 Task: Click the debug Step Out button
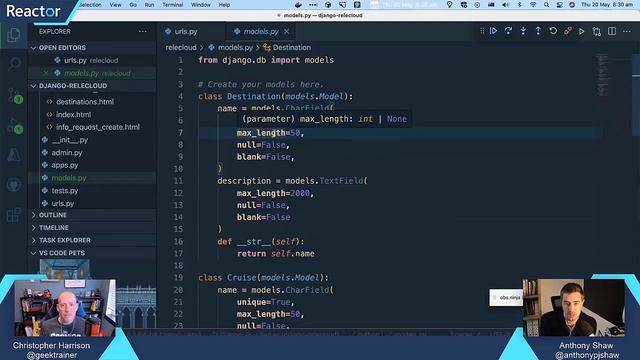pos(538,31)
